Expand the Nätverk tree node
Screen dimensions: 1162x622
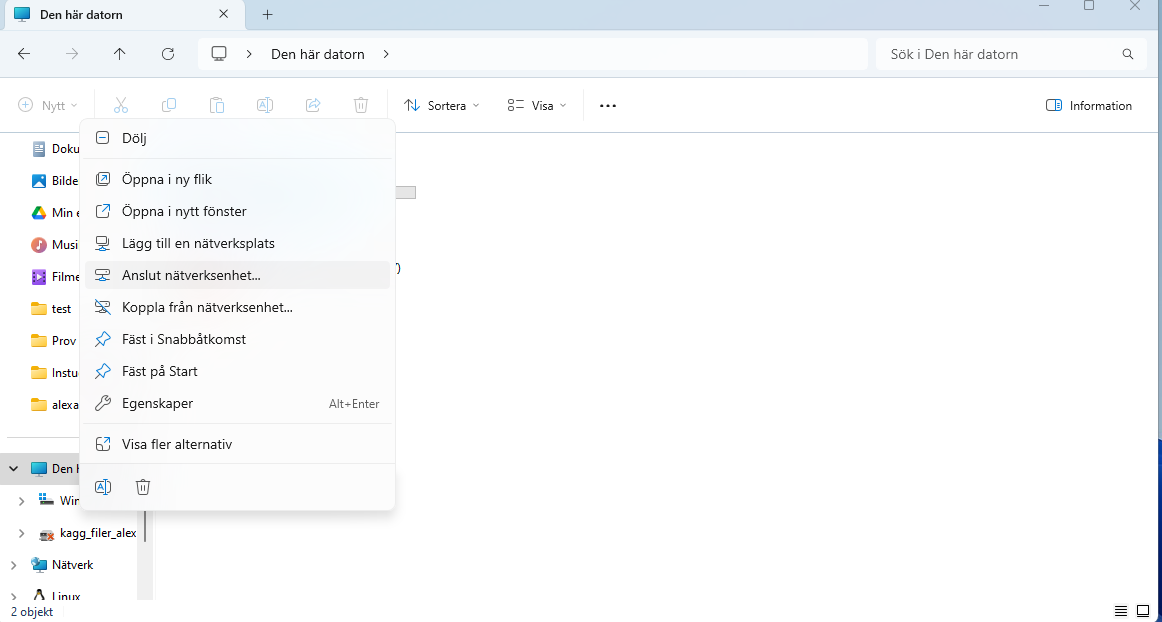click(13, 565)
